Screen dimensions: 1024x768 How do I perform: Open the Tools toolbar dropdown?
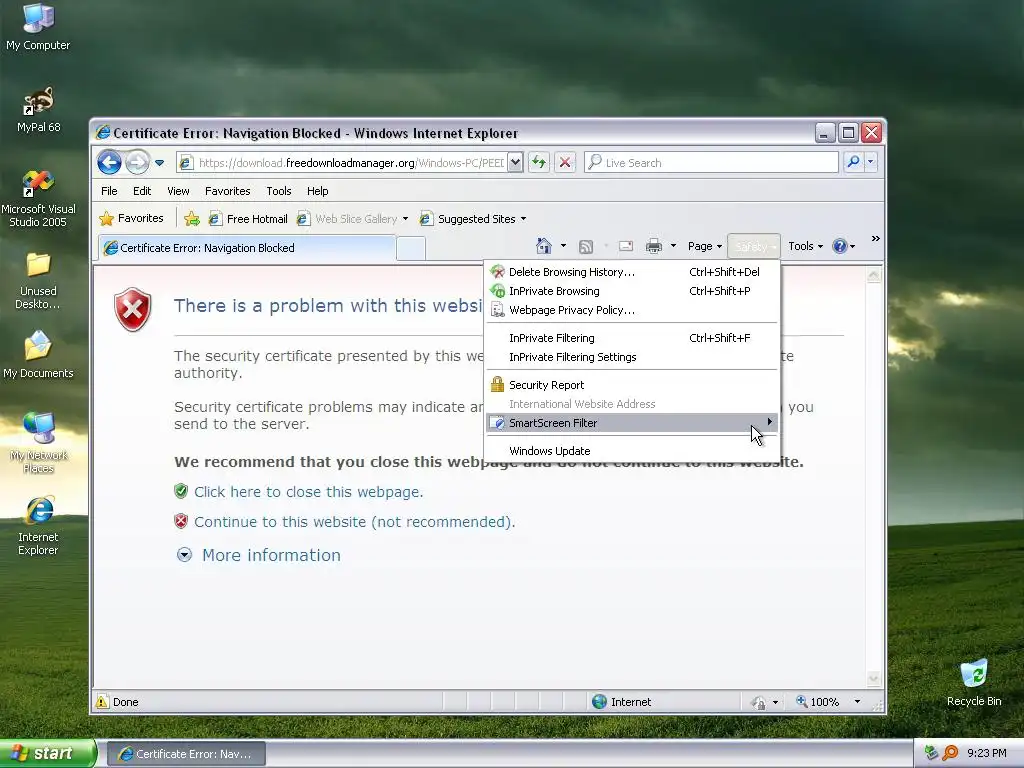pos(805,246)
